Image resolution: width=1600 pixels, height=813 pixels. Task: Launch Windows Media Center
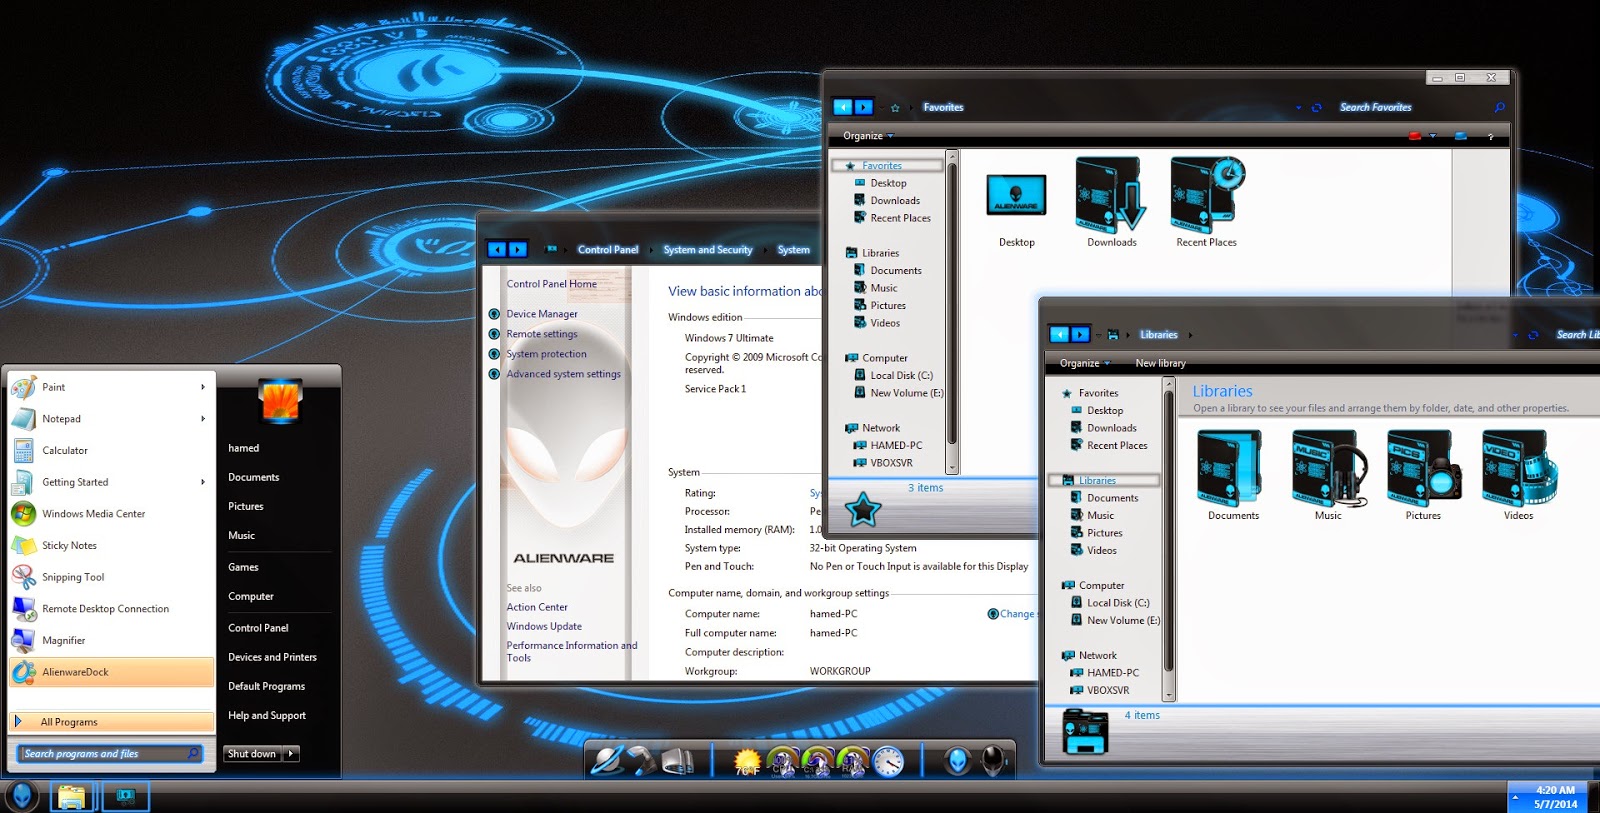[x=110, y=514]
